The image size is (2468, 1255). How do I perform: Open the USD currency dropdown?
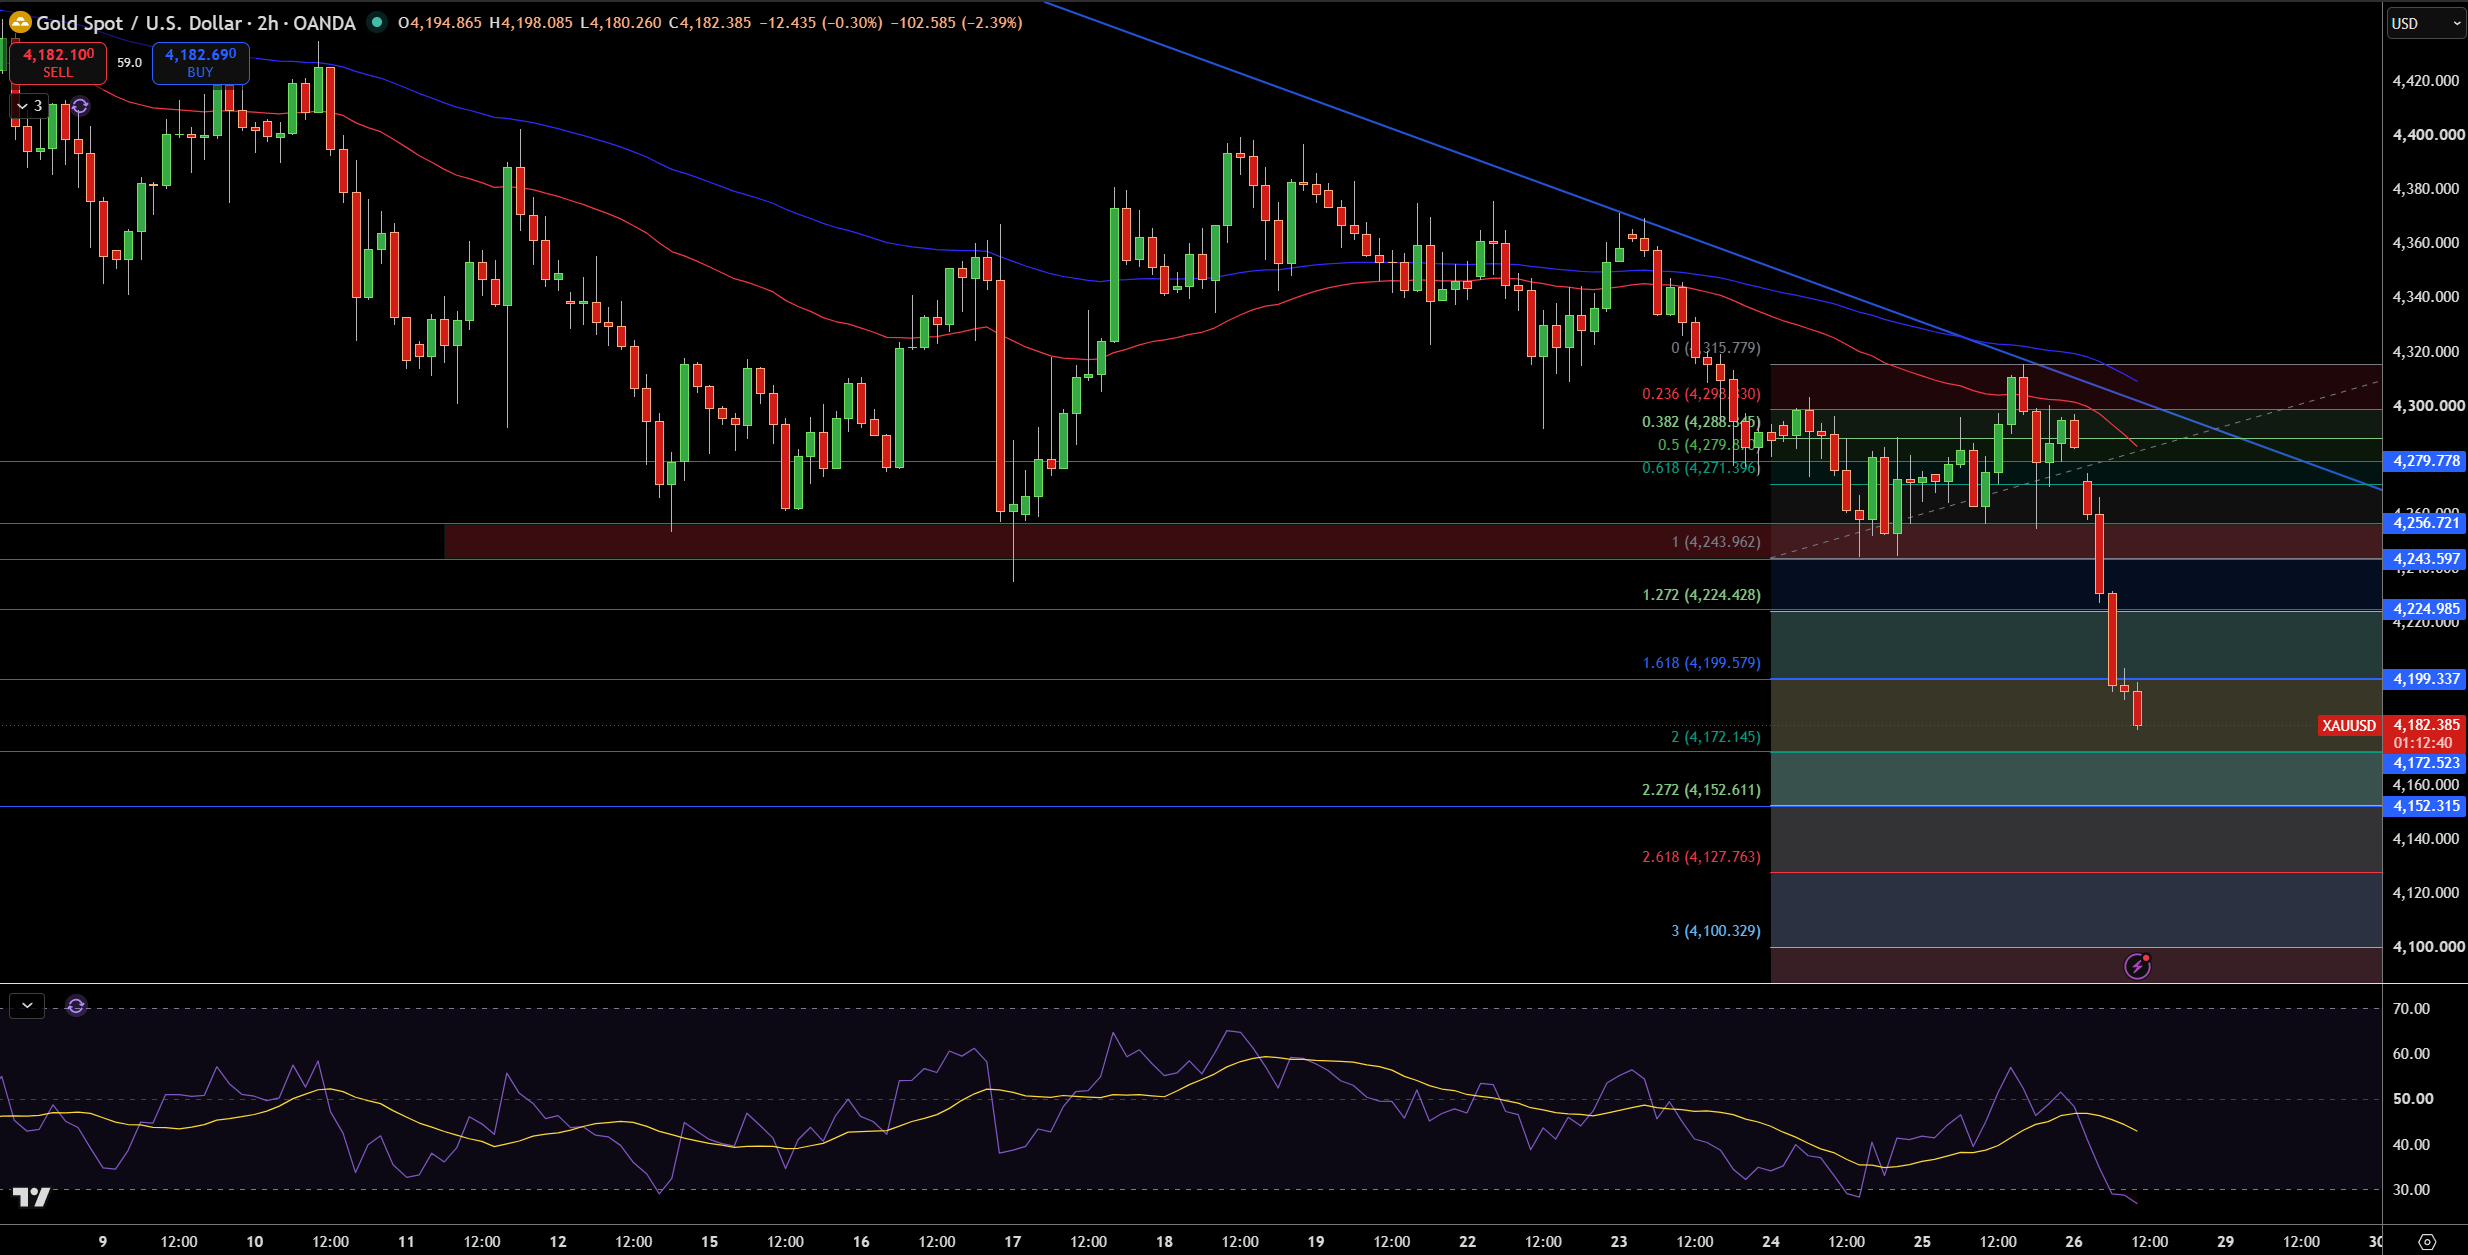(x=2426, y=23)
